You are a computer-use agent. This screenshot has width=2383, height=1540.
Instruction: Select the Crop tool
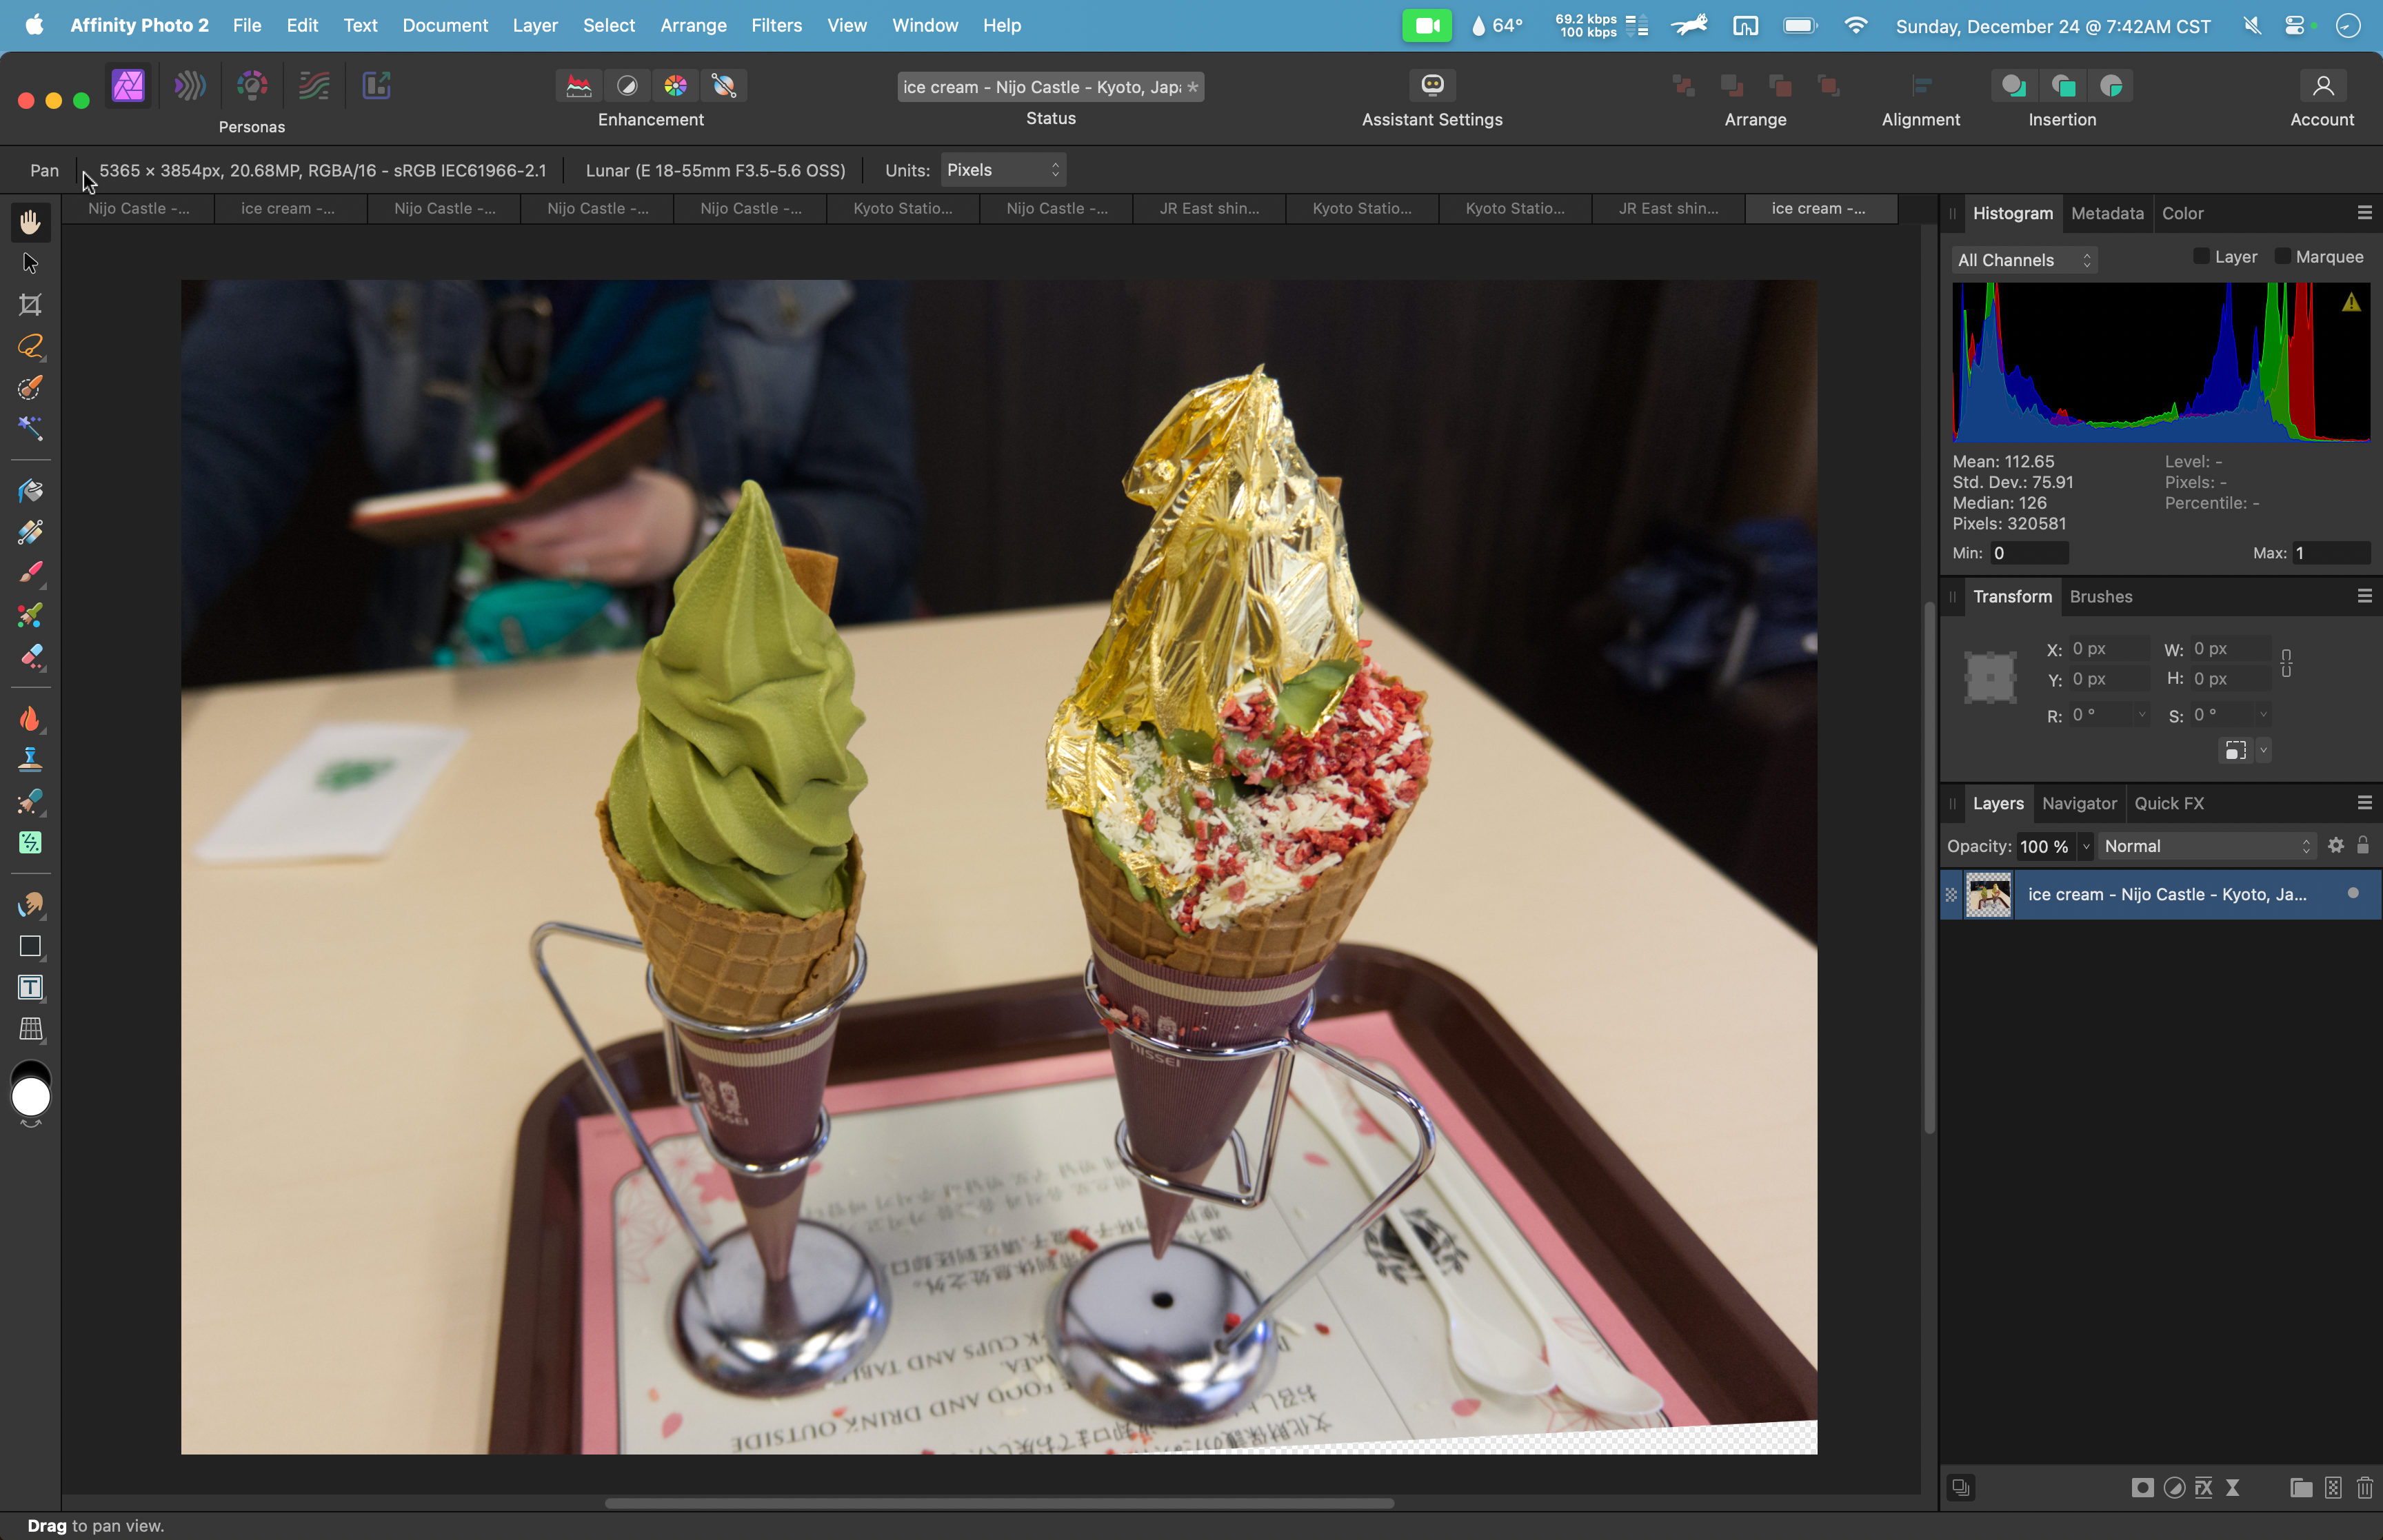tap(30, 304)
